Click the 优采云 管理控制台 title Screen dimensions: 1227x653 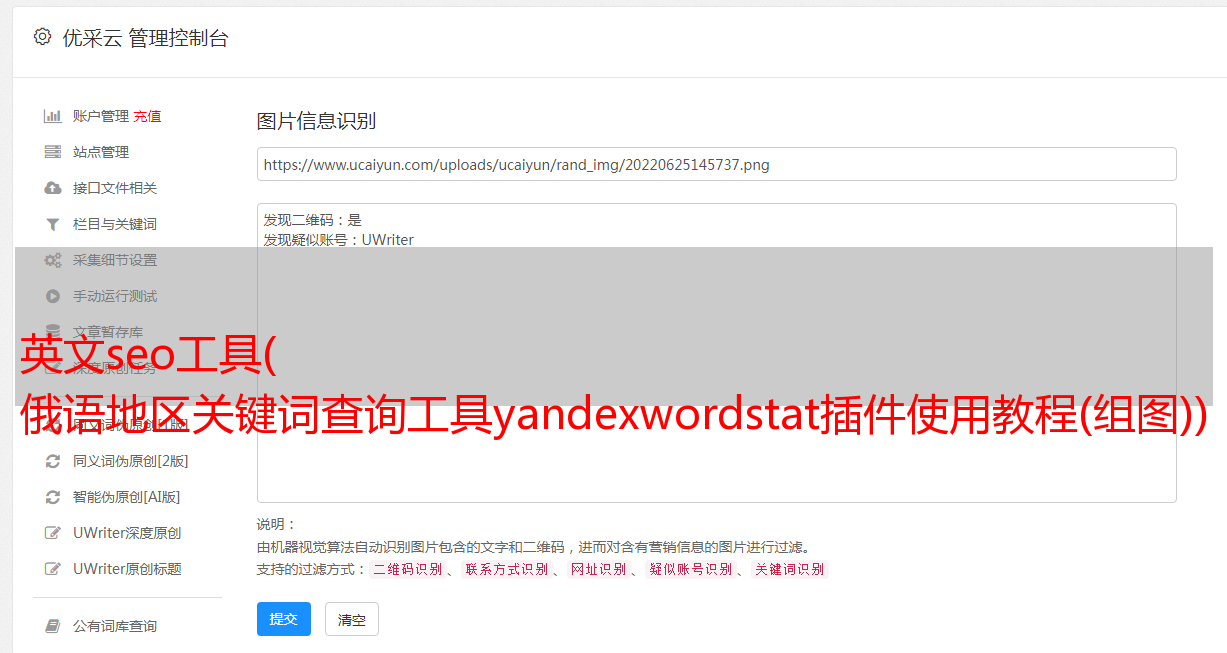[x=145, y=38]
